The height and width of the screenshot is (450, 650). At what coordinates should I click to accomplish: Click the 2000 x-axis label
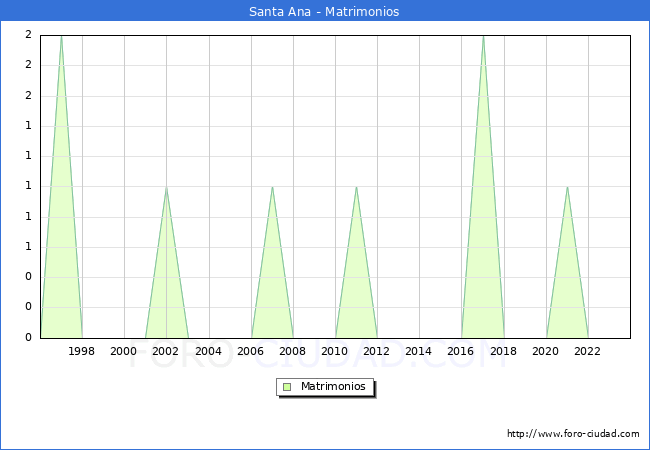124,351
